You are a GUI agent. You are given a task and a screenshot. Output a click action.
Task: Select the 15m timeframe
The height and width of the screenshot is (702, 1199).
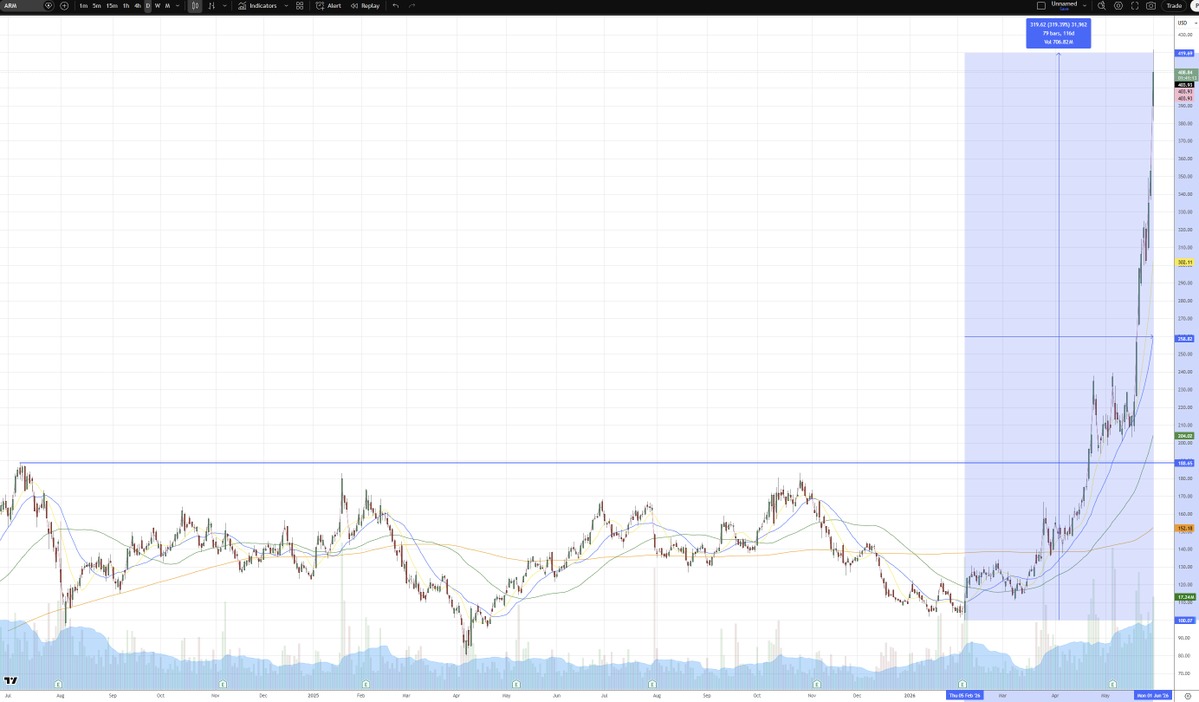pyautogui.click(x=112, y=5)
